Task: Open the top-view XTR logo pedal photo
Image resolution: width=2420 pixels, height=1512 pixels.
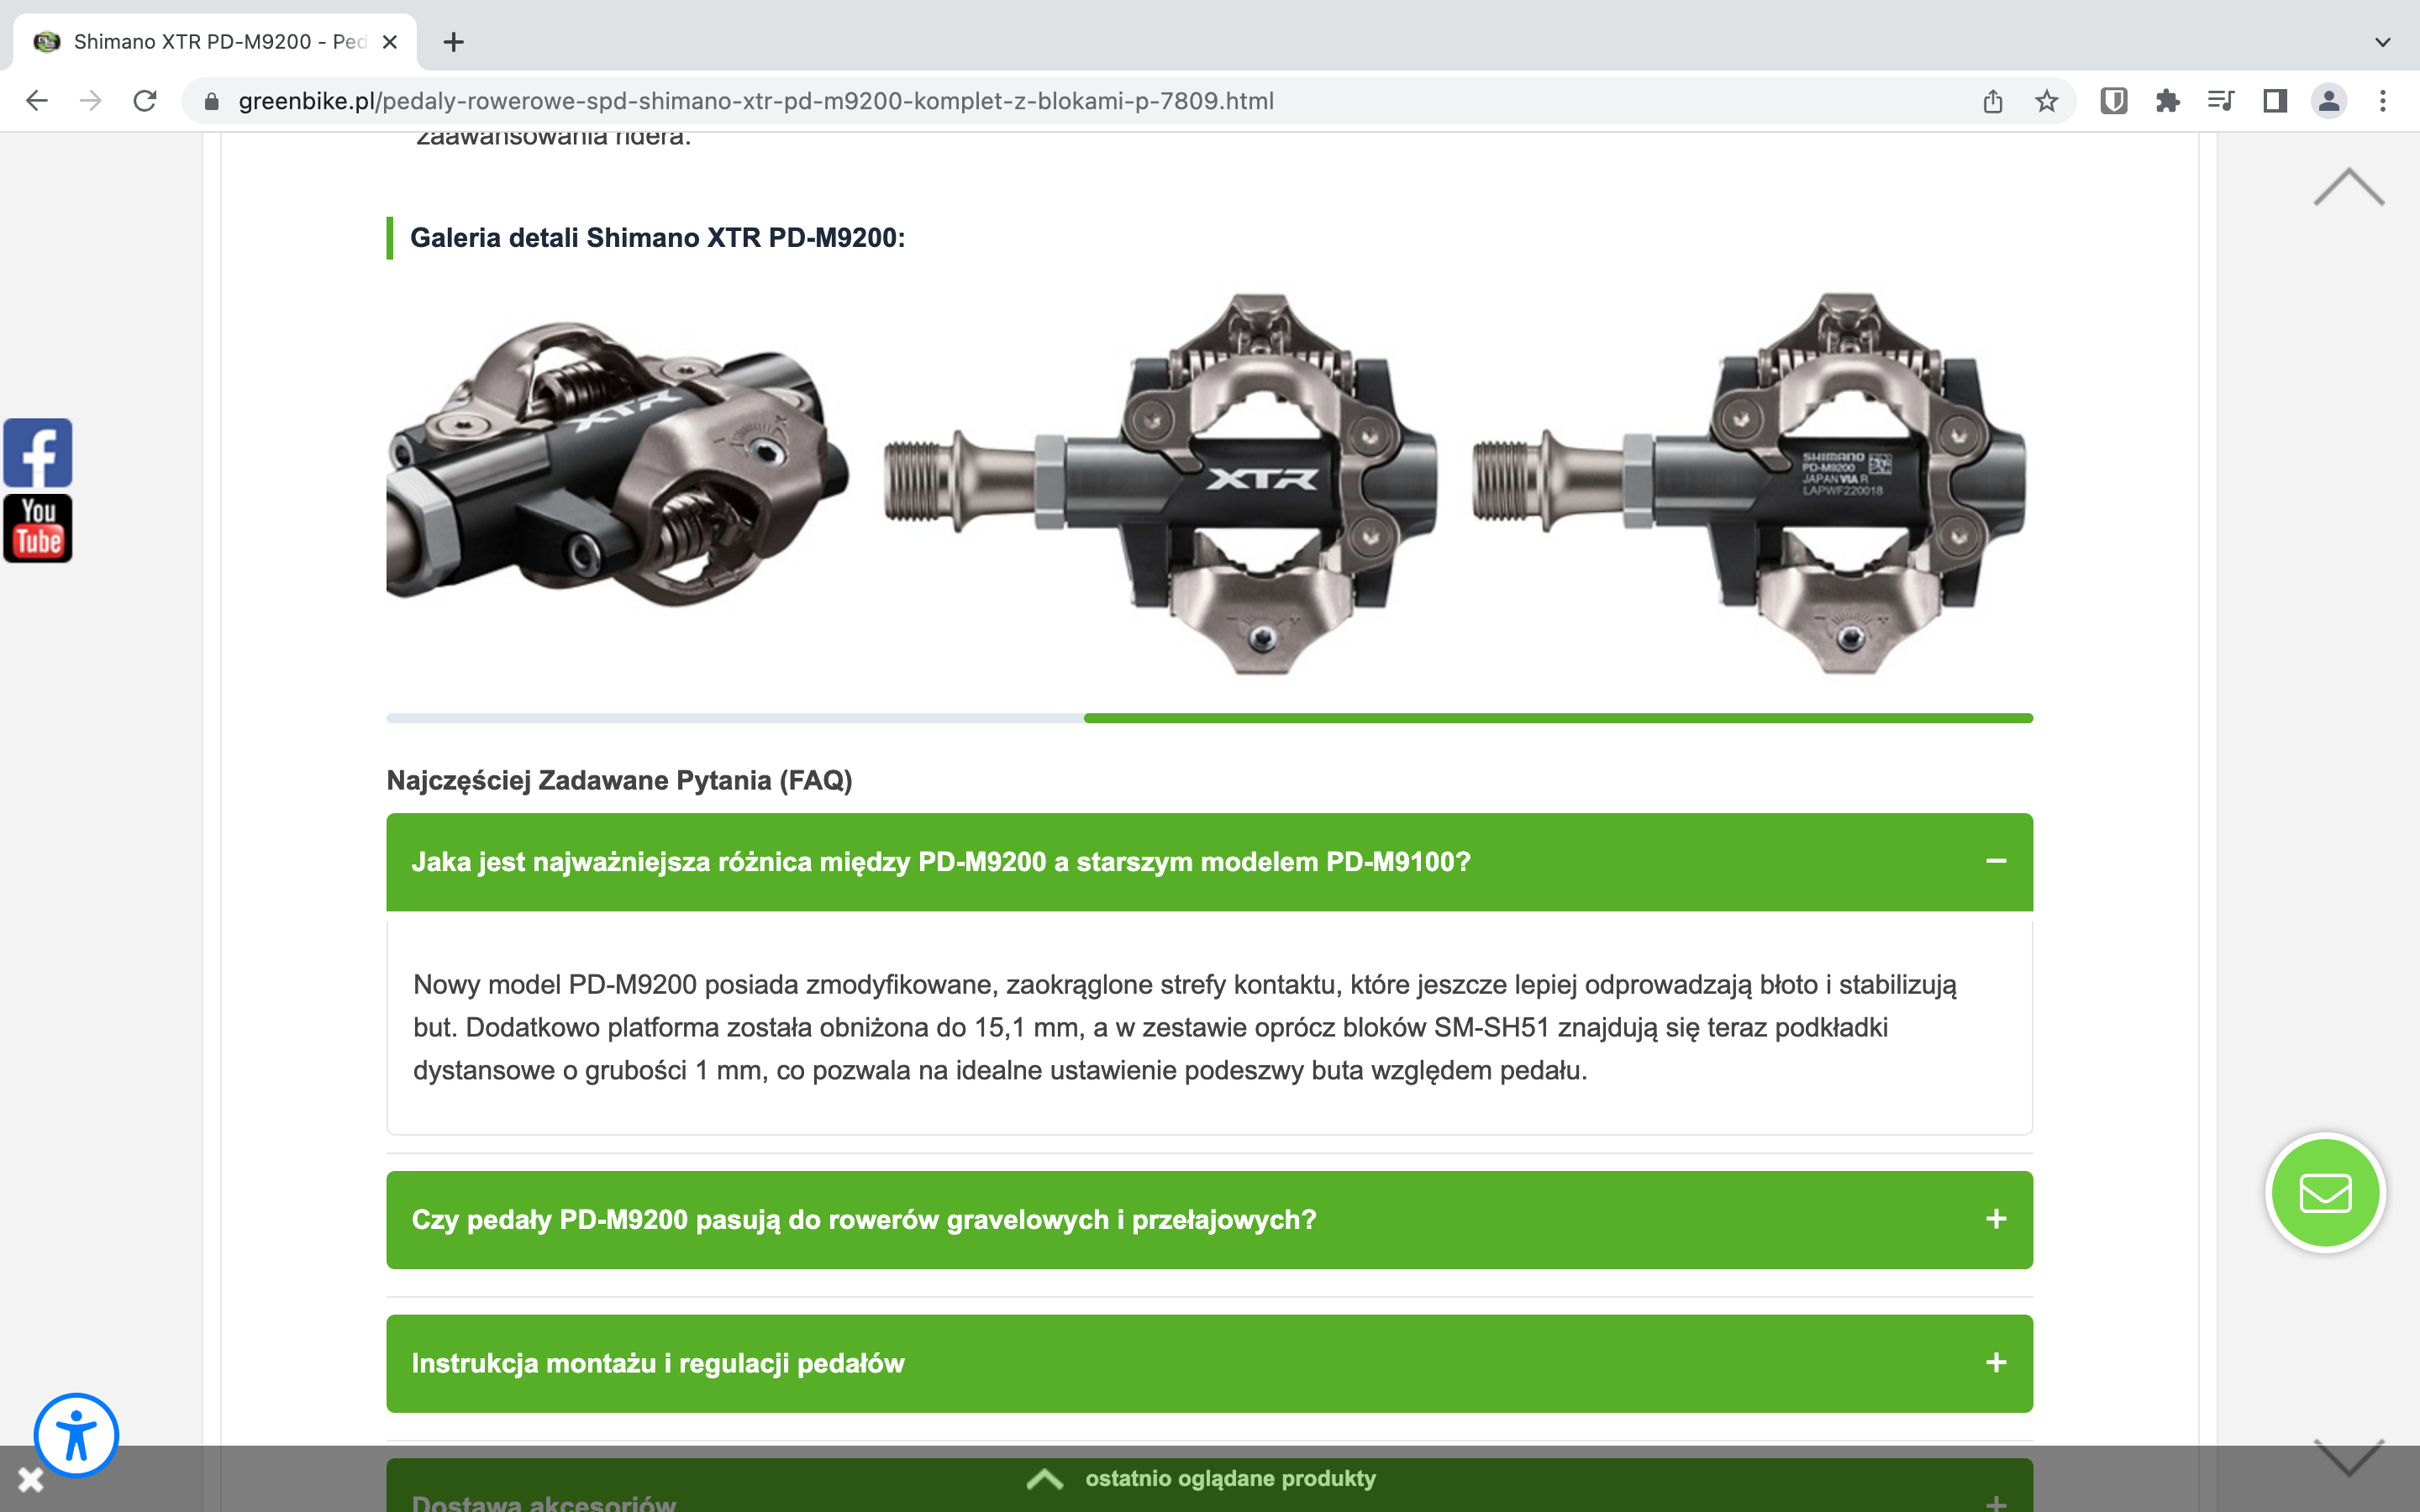Action: click(1162, 484)
